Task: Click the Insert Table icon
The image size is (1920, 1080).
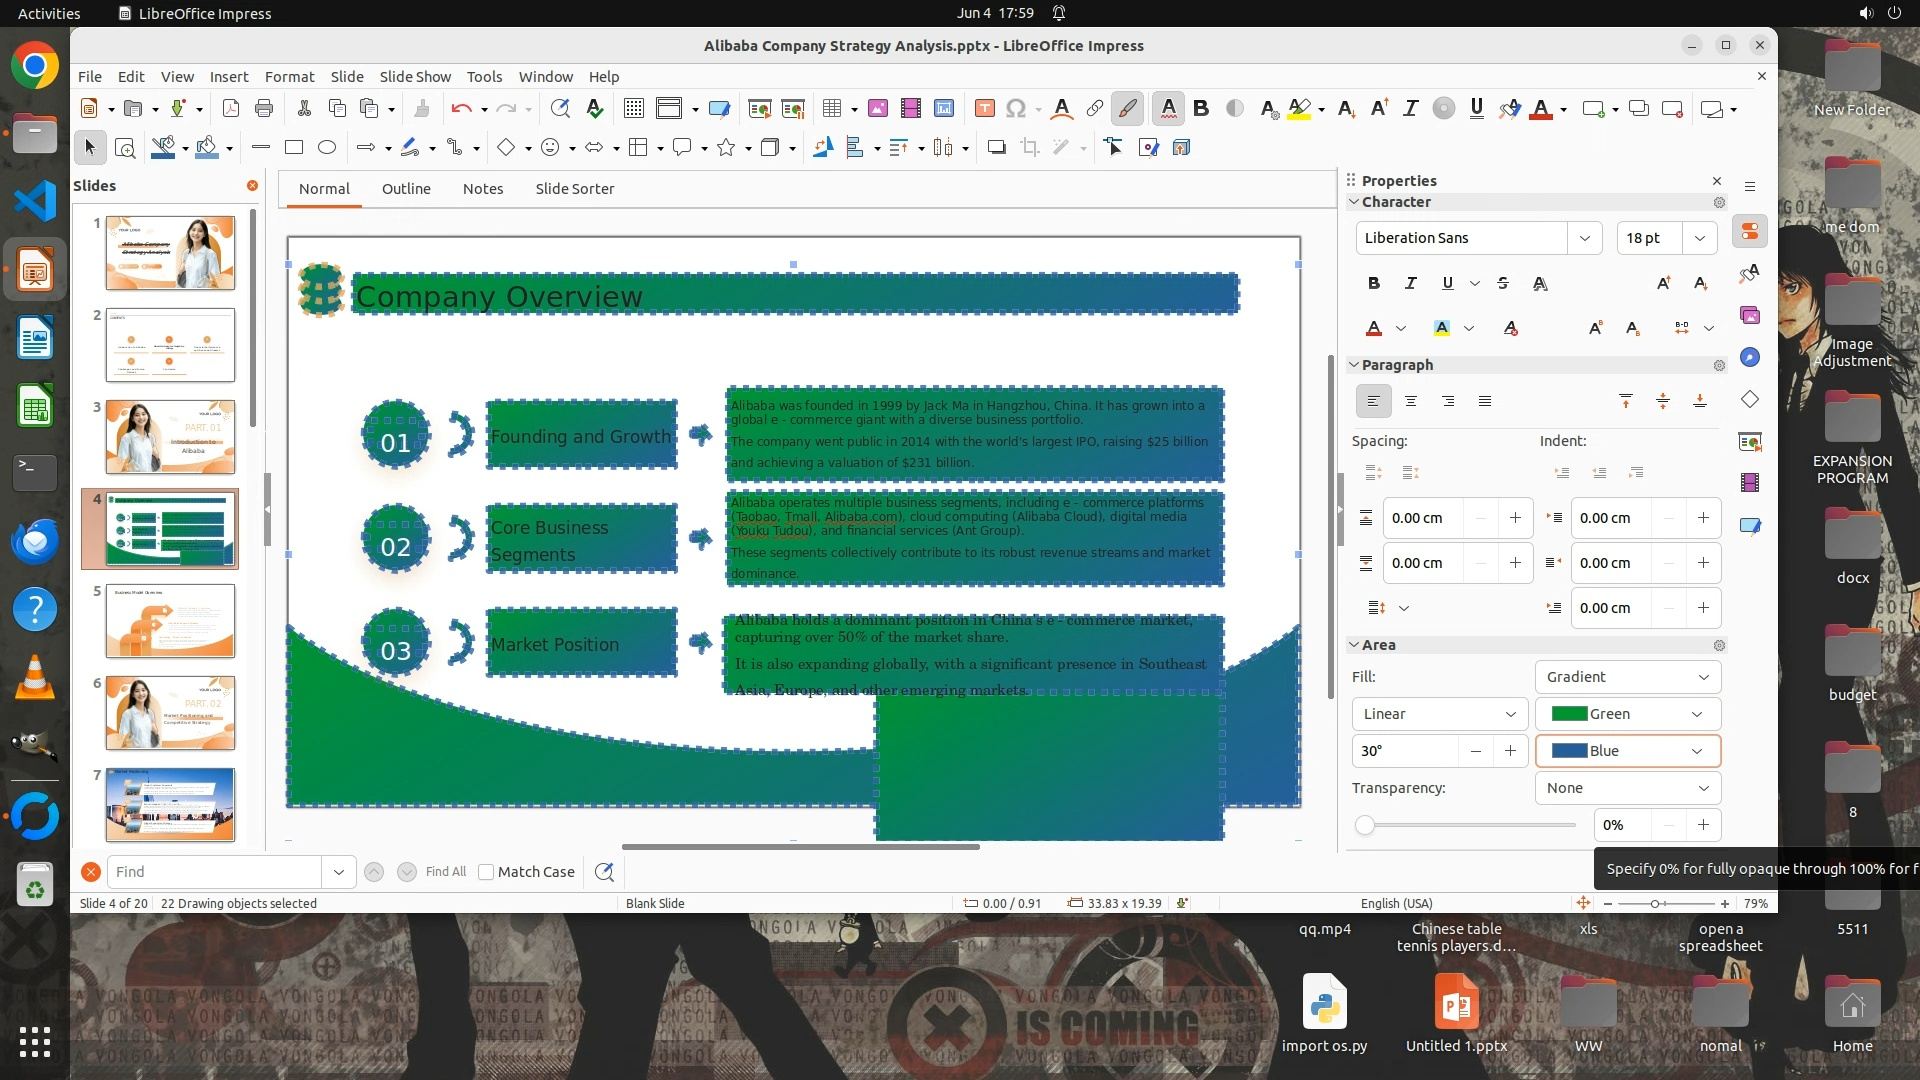Action: click(831, 109)
